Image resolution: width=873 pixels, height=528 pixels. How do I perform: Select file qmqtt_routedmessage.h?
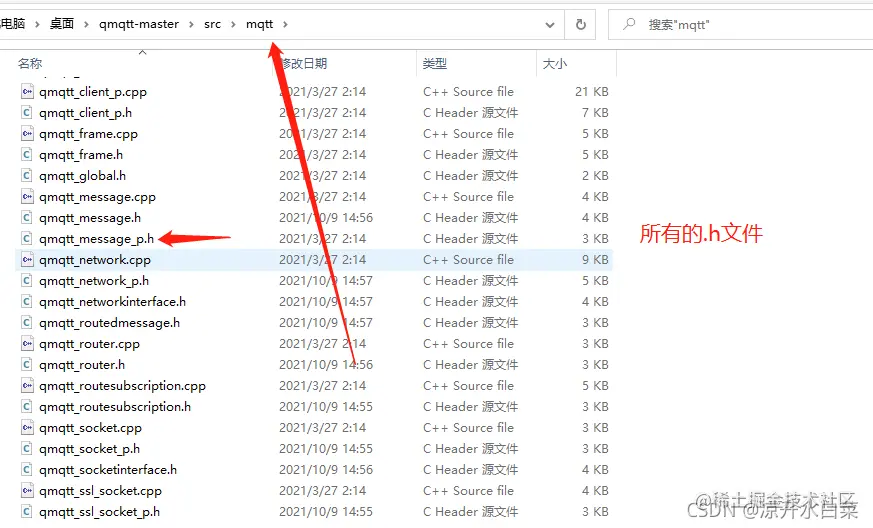coord(109,323)
